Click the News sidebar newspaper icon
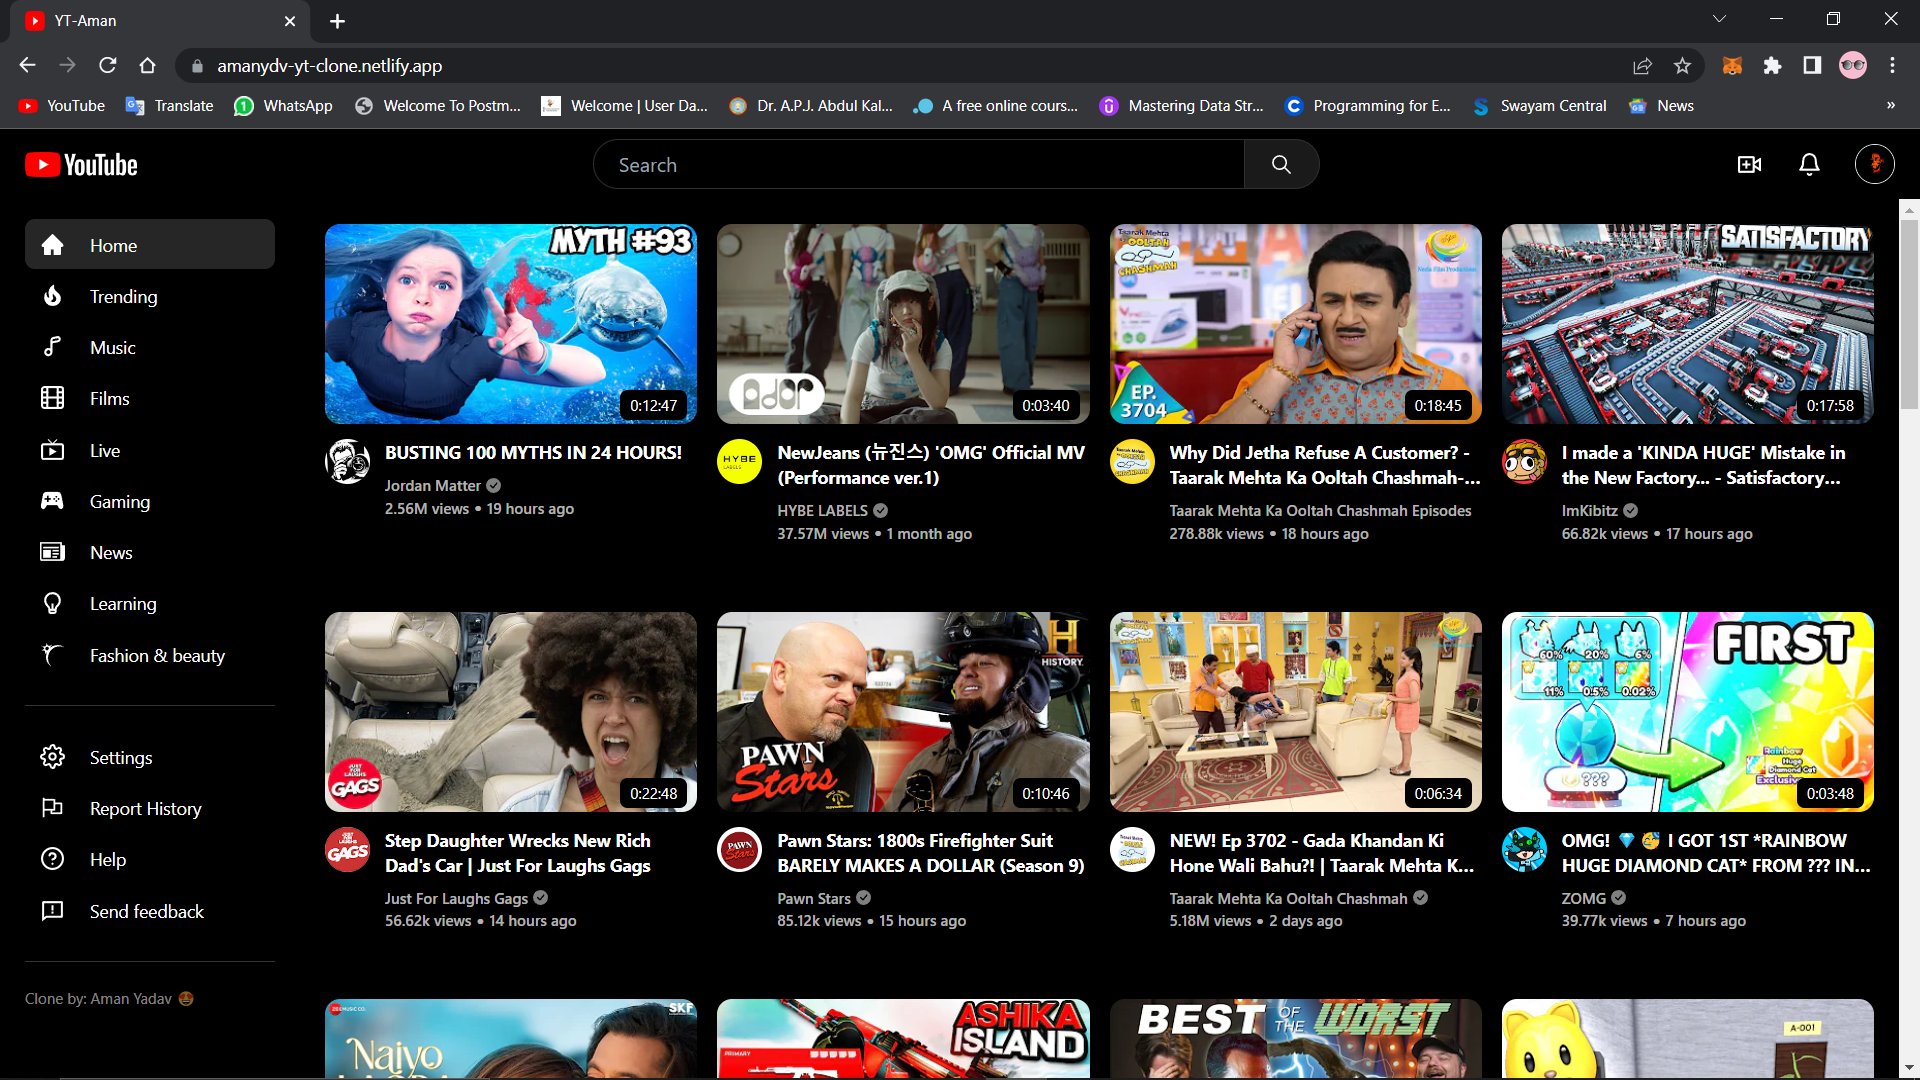The height and width of the screenshot is (1080, 1920). tap(52, 553)
